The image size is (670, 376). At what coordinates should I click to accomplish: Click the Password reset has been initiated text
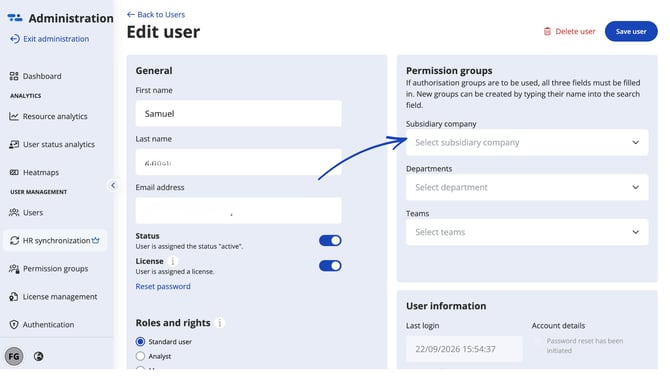585,345
